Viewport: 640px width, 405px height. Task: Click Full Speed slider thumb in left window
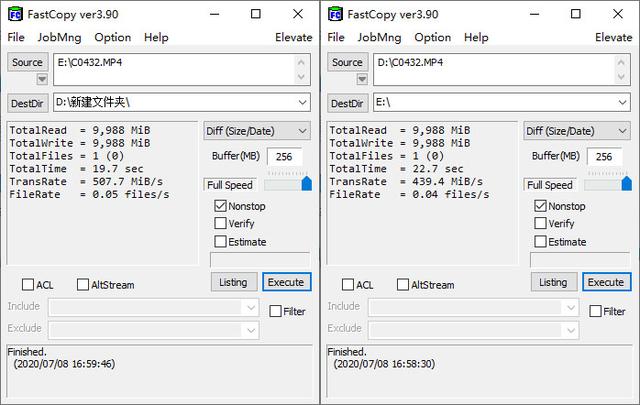(x=307, y=183)
